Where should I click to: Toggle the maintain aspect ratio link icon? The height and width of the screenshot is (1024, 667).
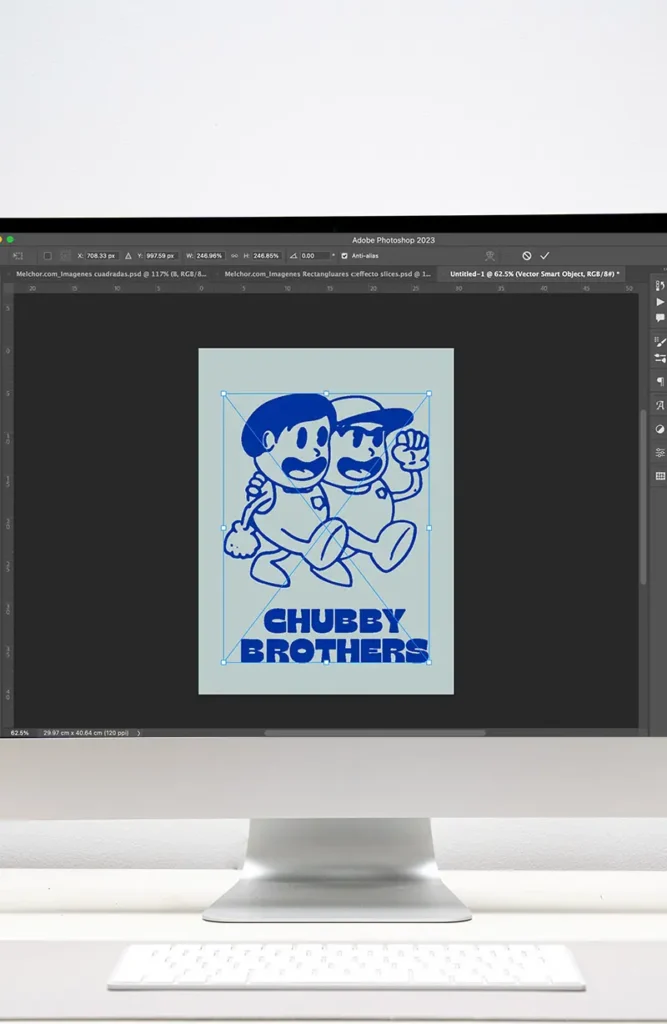[234, 256]
